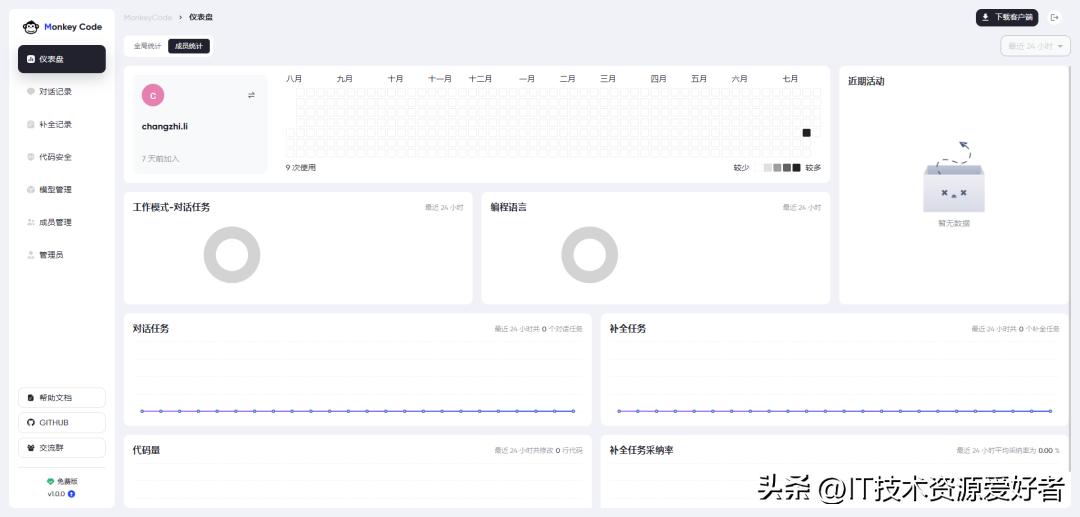This screenshot has width=1080, height=517.
Task: Click the 编程语言 donut chart
Action: [x=590, y=255]
